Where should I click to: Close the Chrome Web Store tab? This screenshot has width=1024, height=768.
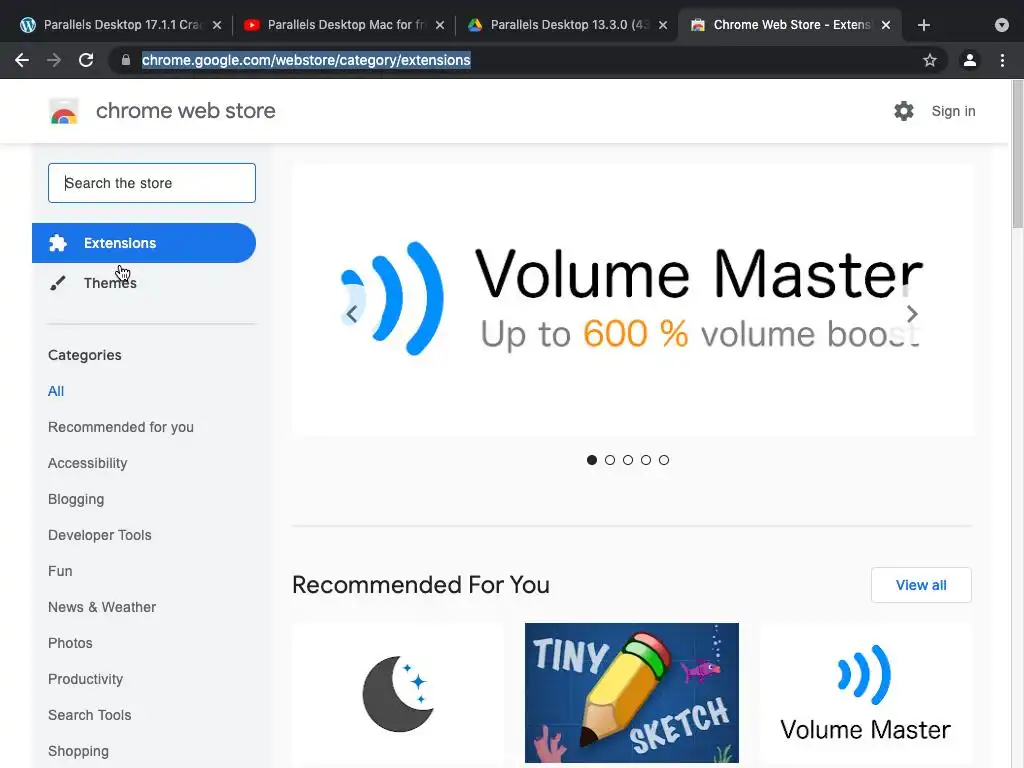886,25
